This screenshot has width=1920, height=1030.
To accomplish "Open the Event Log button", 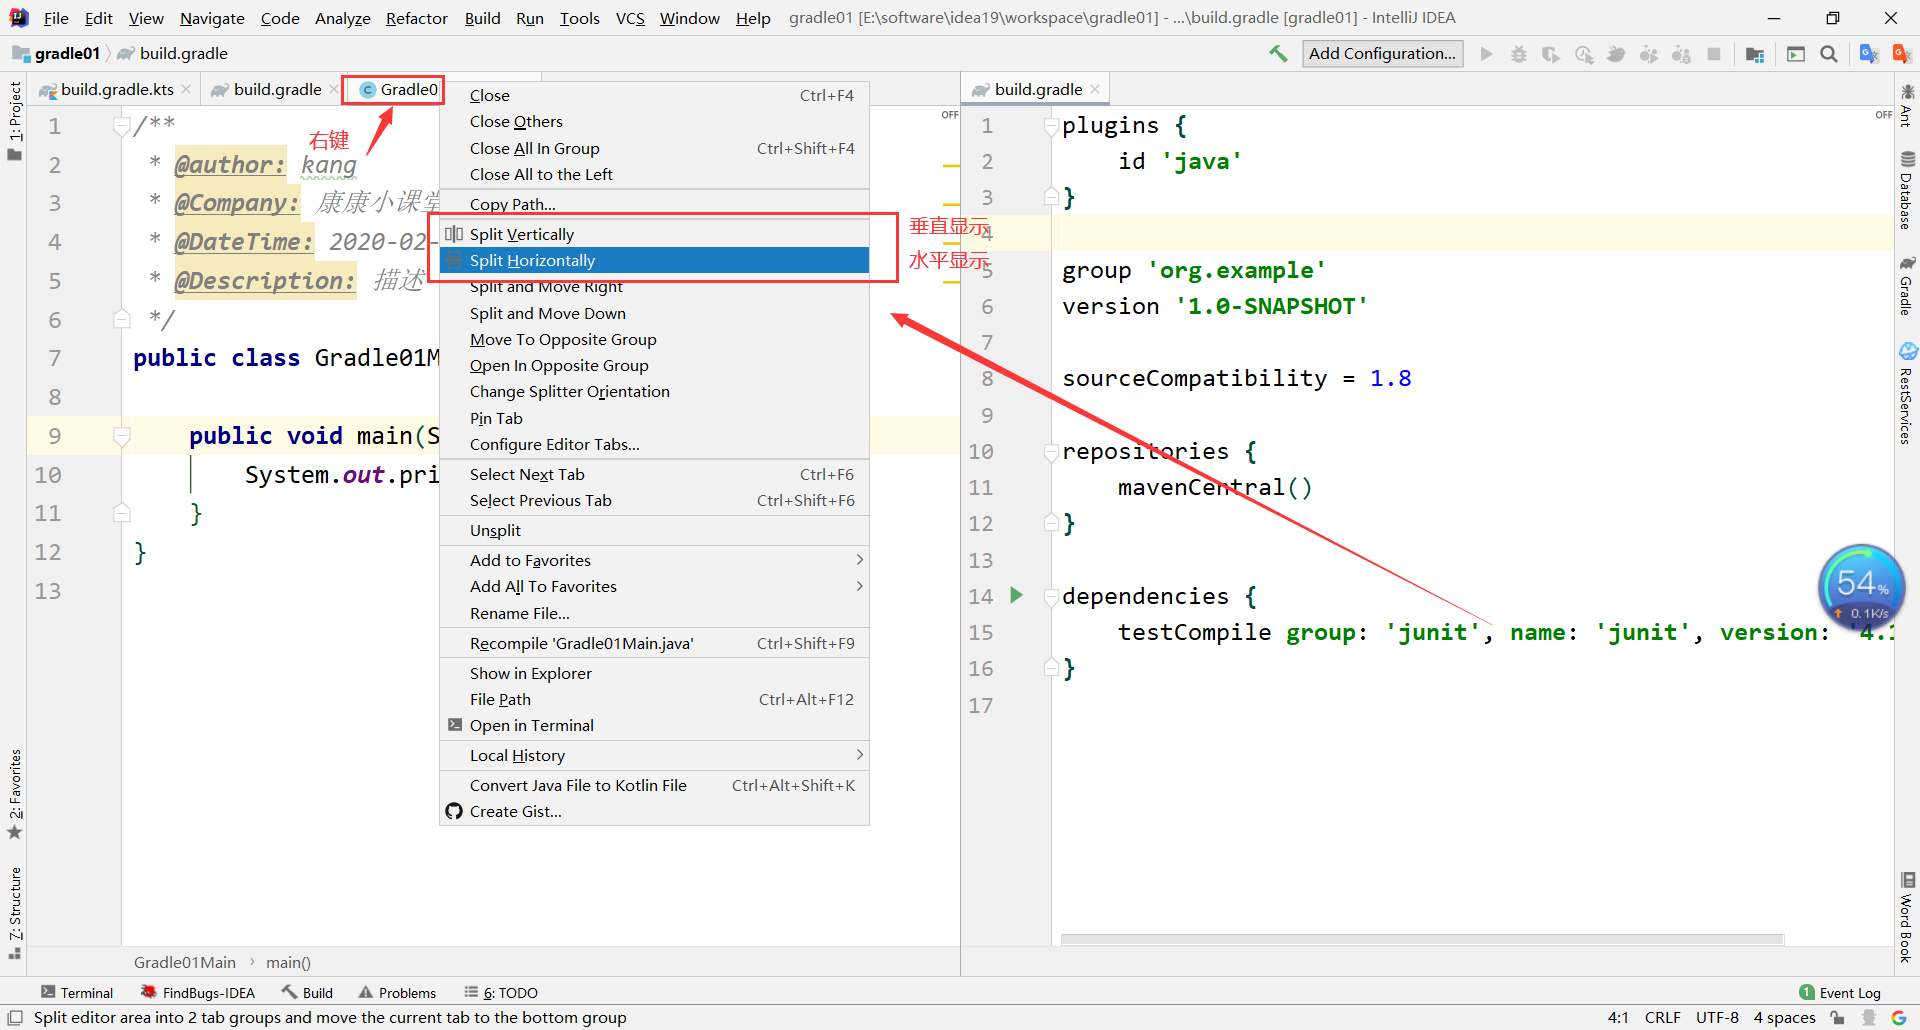I will pyautogui.click(x=1840, y=992).
